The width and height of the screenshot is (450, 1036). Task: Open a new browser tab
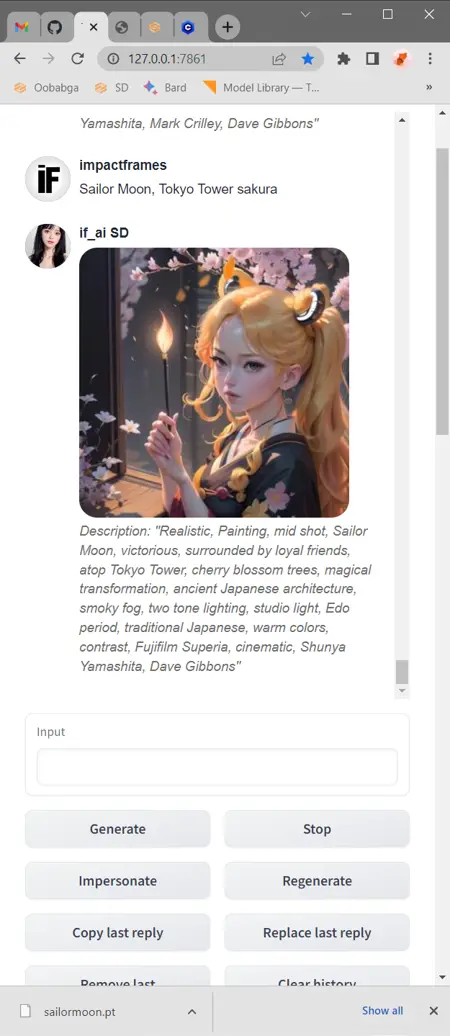227,27
